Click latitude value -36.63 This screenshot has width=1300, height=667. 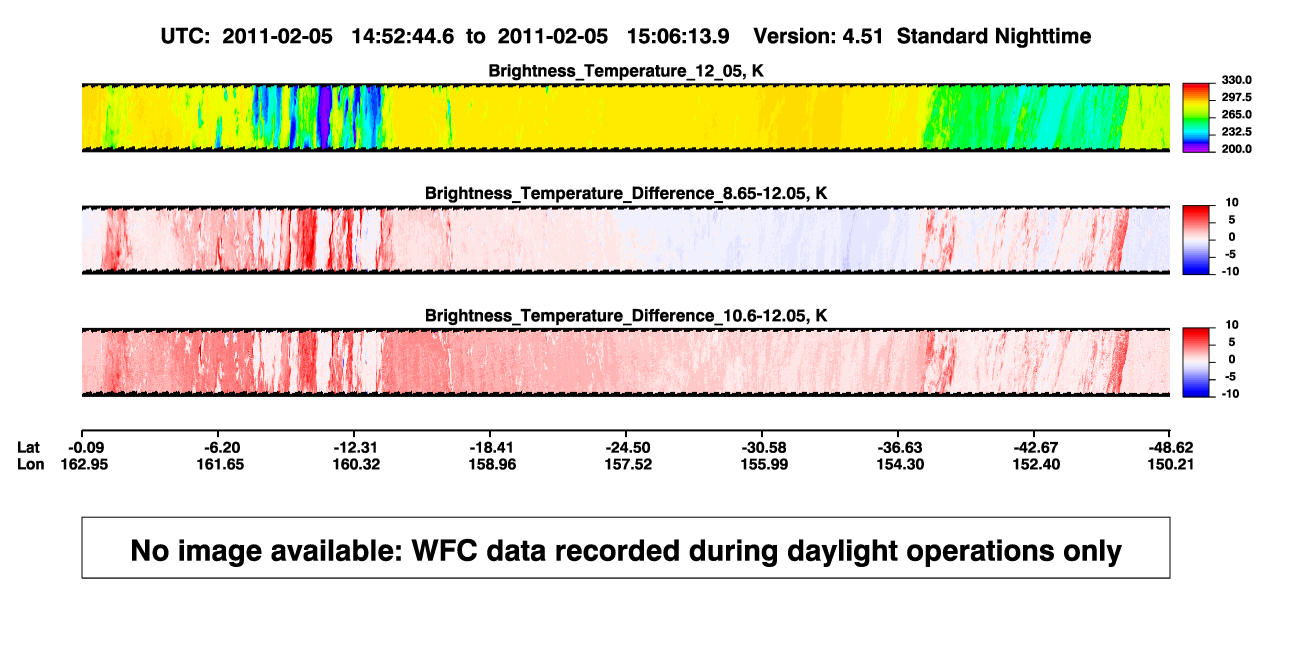coord(898,446)
